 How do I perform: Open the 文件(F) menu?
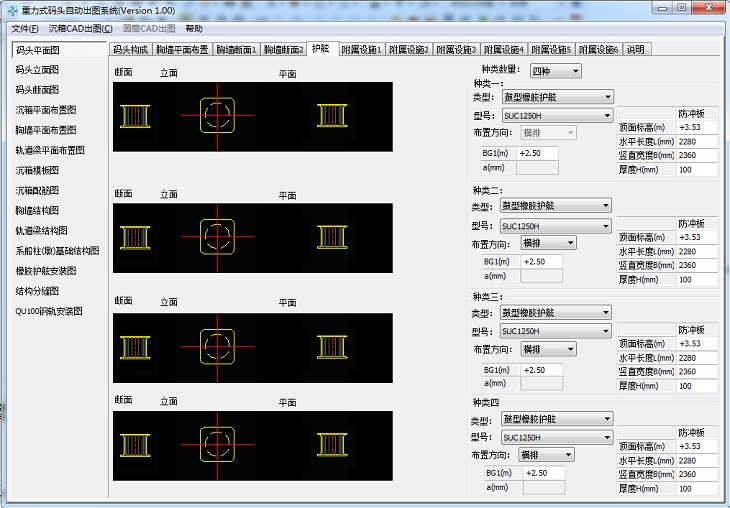click(25, 29)
